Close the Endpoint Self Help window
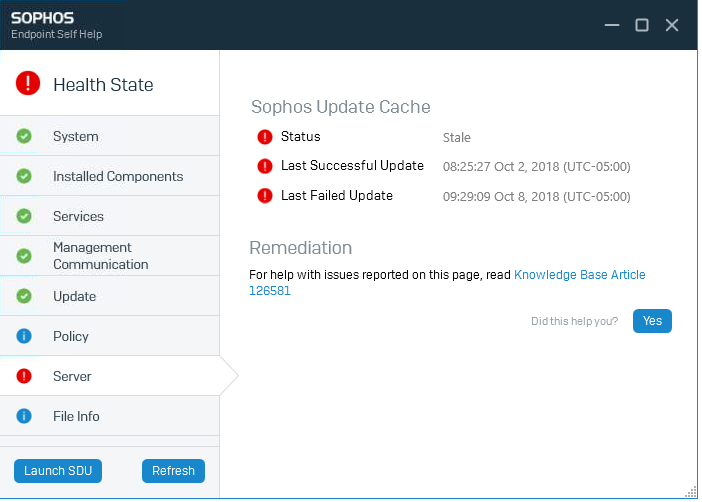The width and height of the screenshot is (702, 502). 672,25
